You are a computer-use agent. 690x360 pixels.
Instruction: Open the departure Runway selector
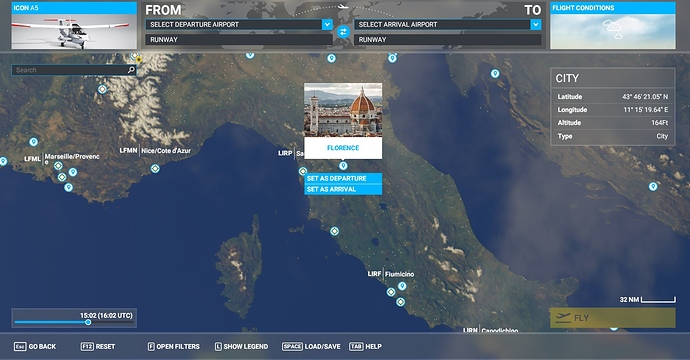pyautogui.click(x=239, y=40)
